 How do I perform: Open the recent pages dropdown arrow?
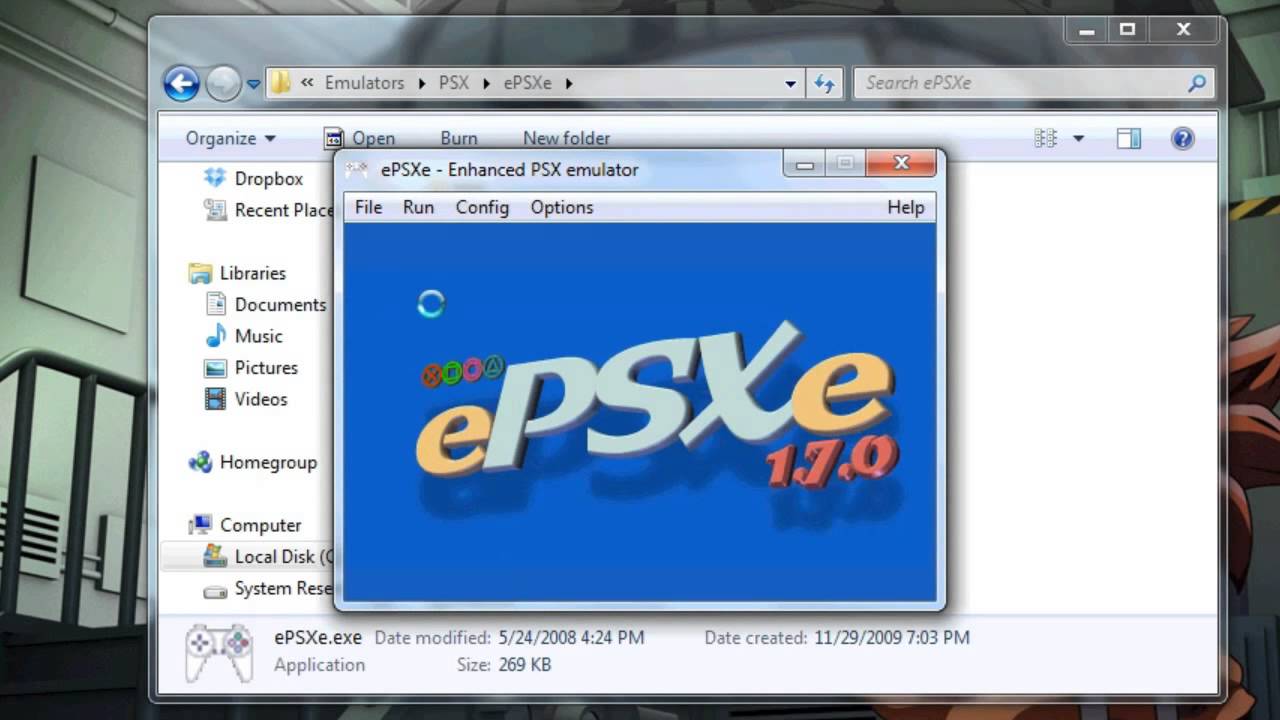pyautogui.click(x=253, y=84)
